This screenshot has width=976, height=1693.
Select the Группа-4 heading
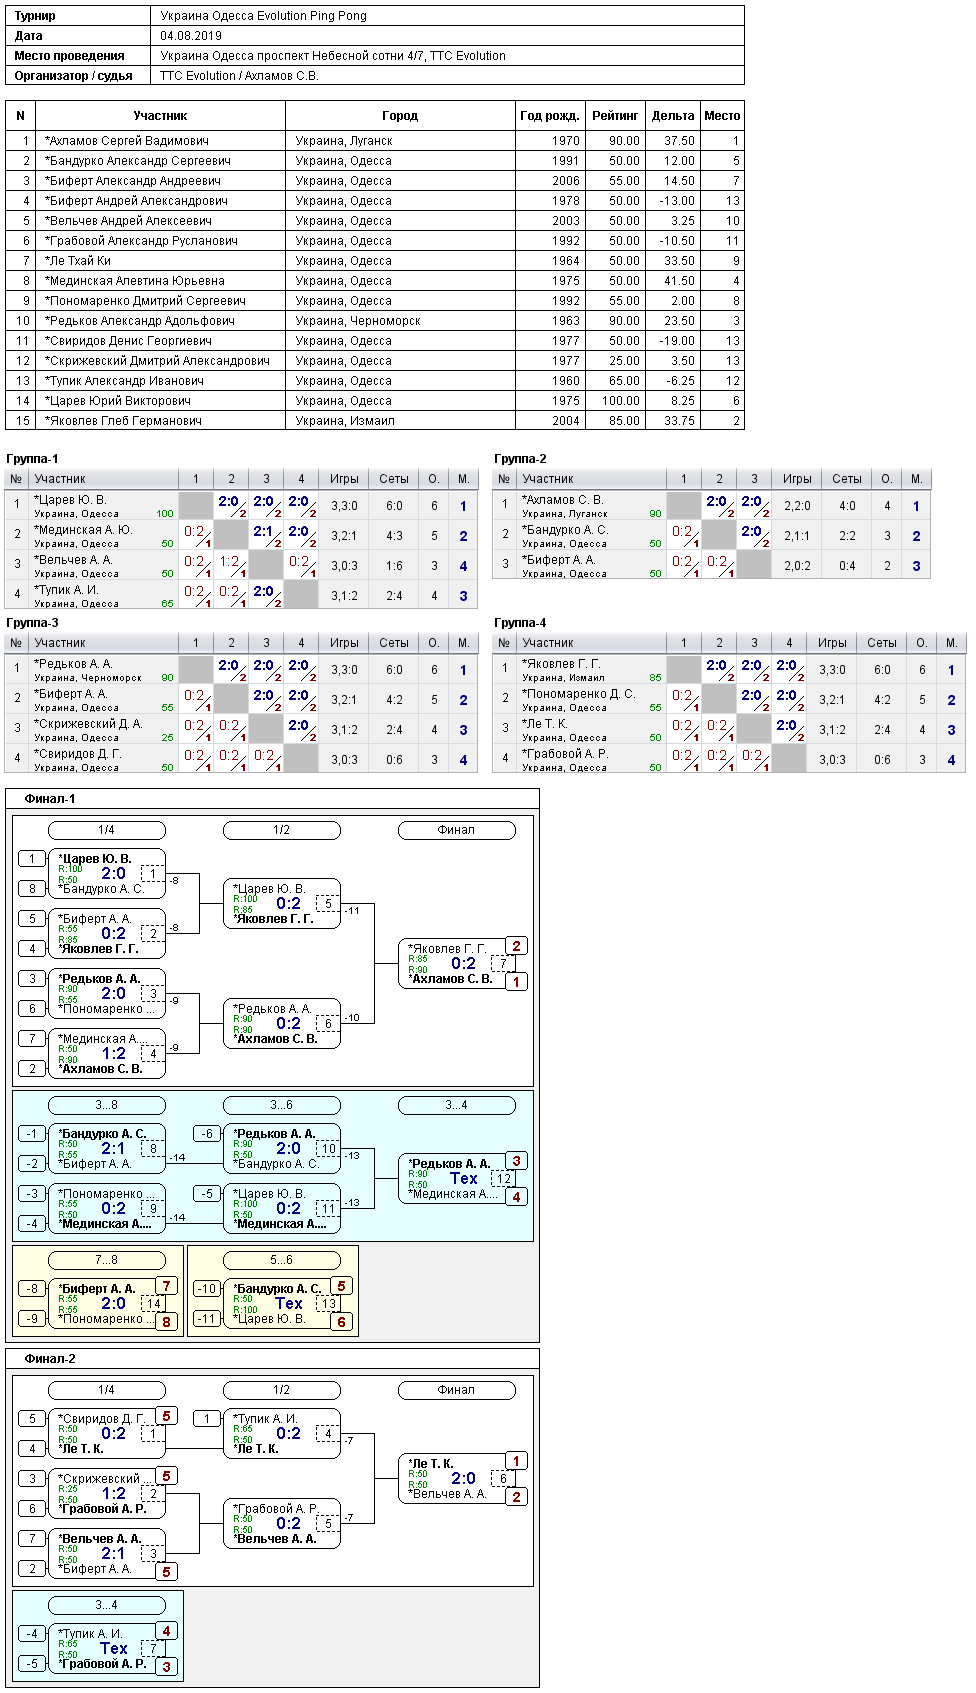(520, 623)
